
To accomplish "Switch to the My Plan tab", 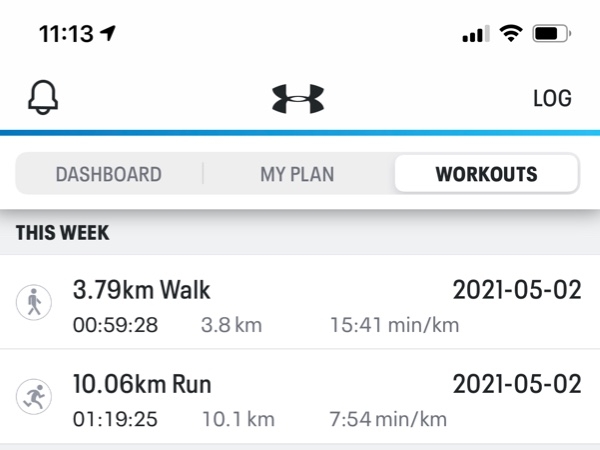I will 297,174.
